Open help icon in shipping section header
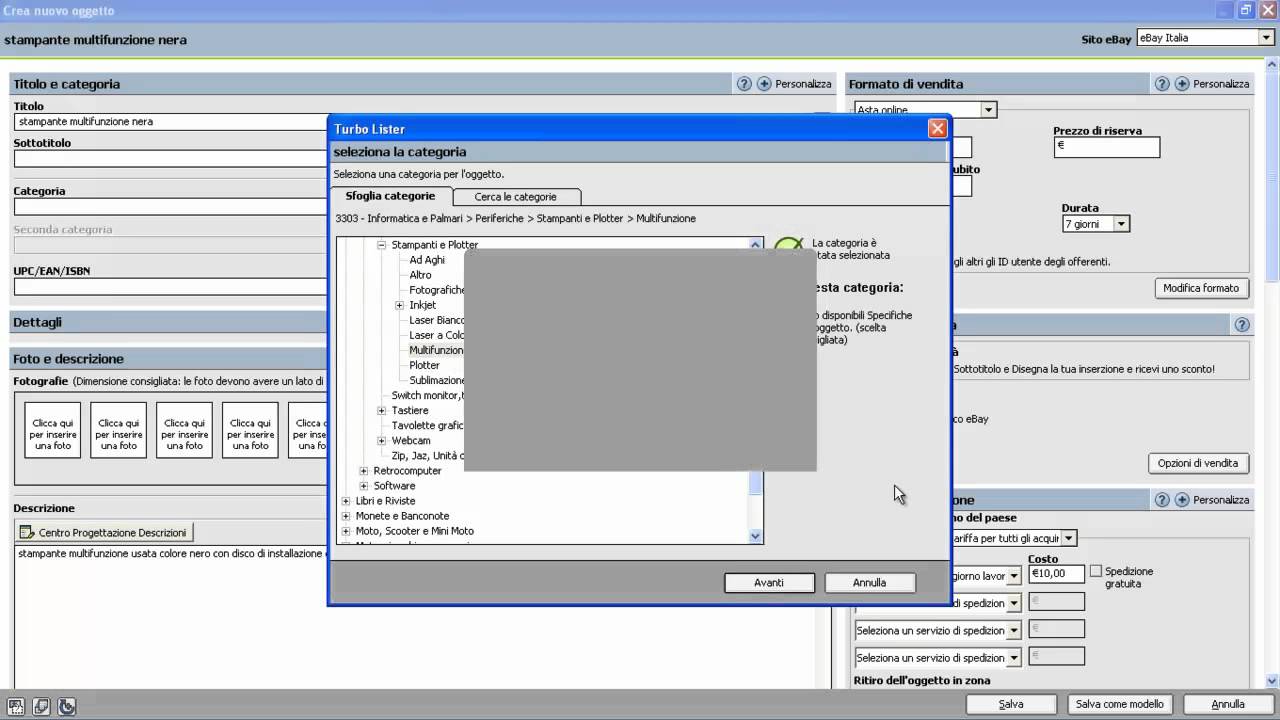1280x720 pixels. click(x=1162, y=500)
